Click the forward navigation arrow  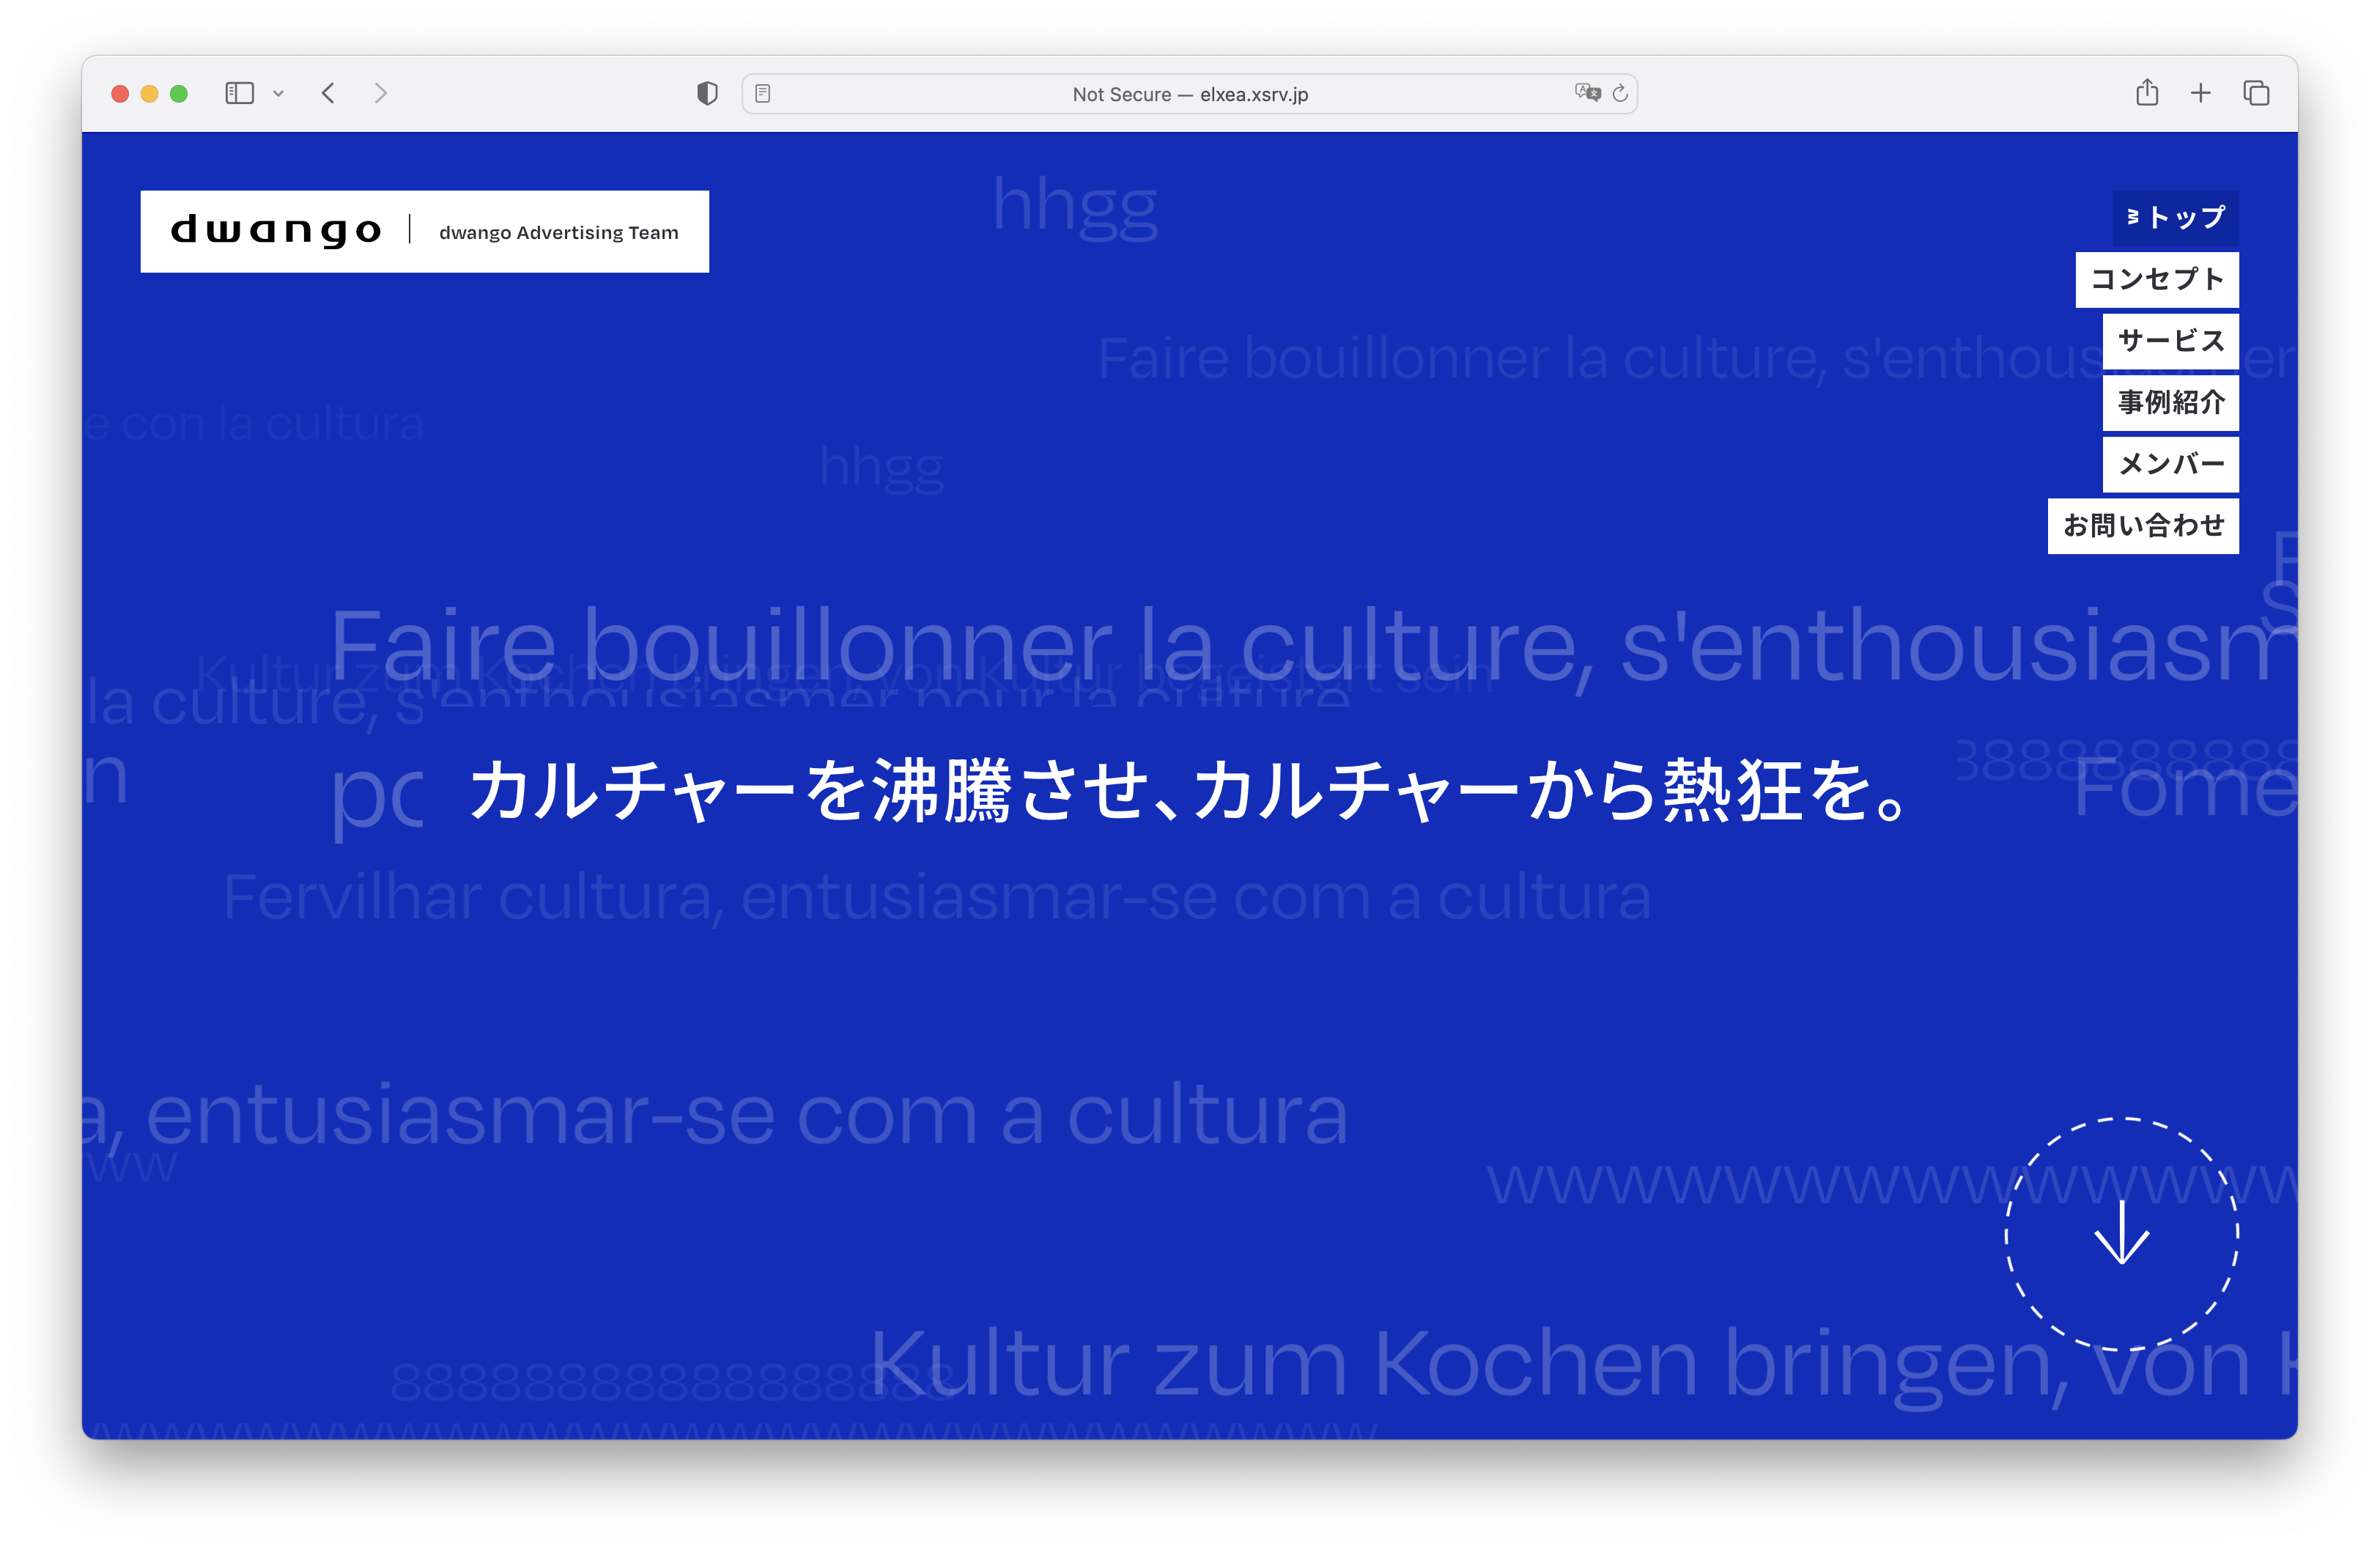381,94
